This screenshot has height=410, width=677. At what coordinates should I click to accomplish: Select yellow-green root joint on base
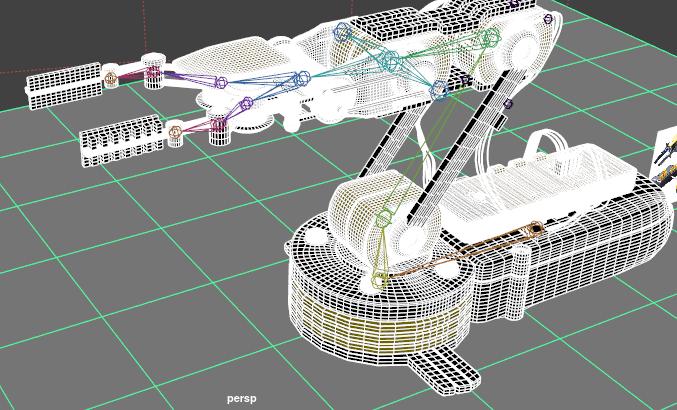pyautogui.click(x=380, y=280)
